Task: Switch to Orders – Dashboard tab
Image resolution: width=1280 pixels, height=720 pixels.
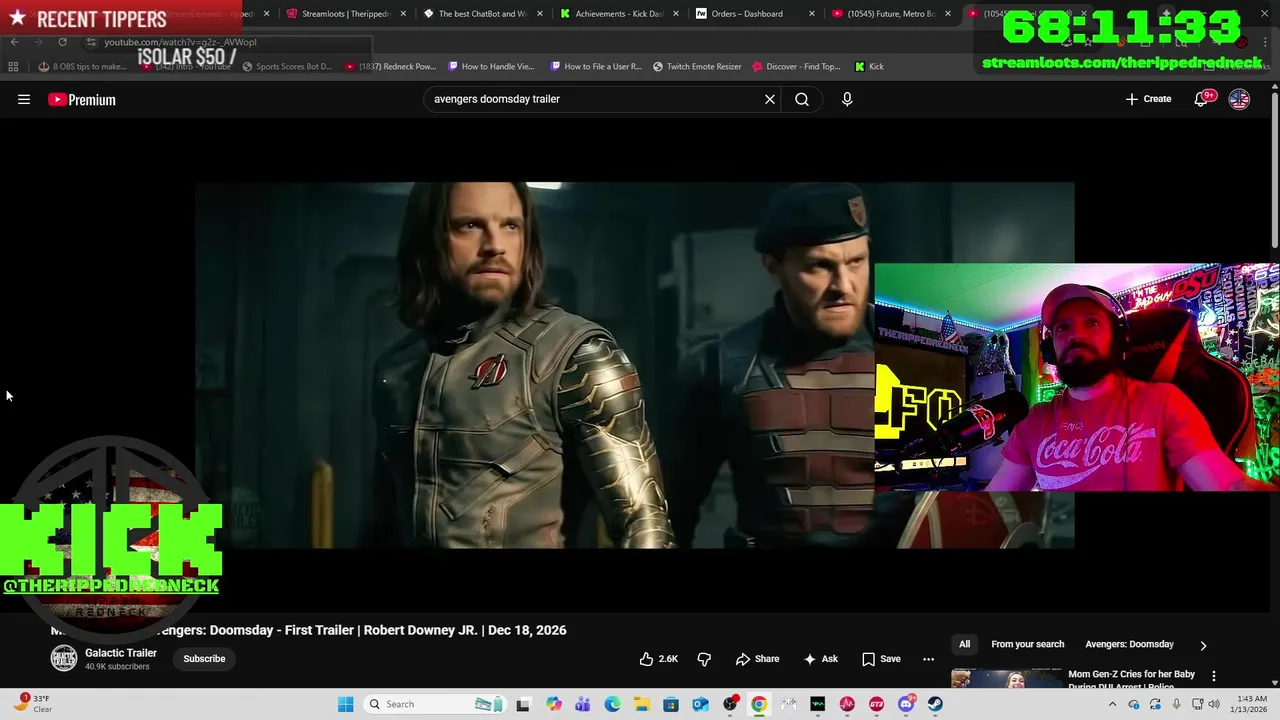Action: point(755,14)
